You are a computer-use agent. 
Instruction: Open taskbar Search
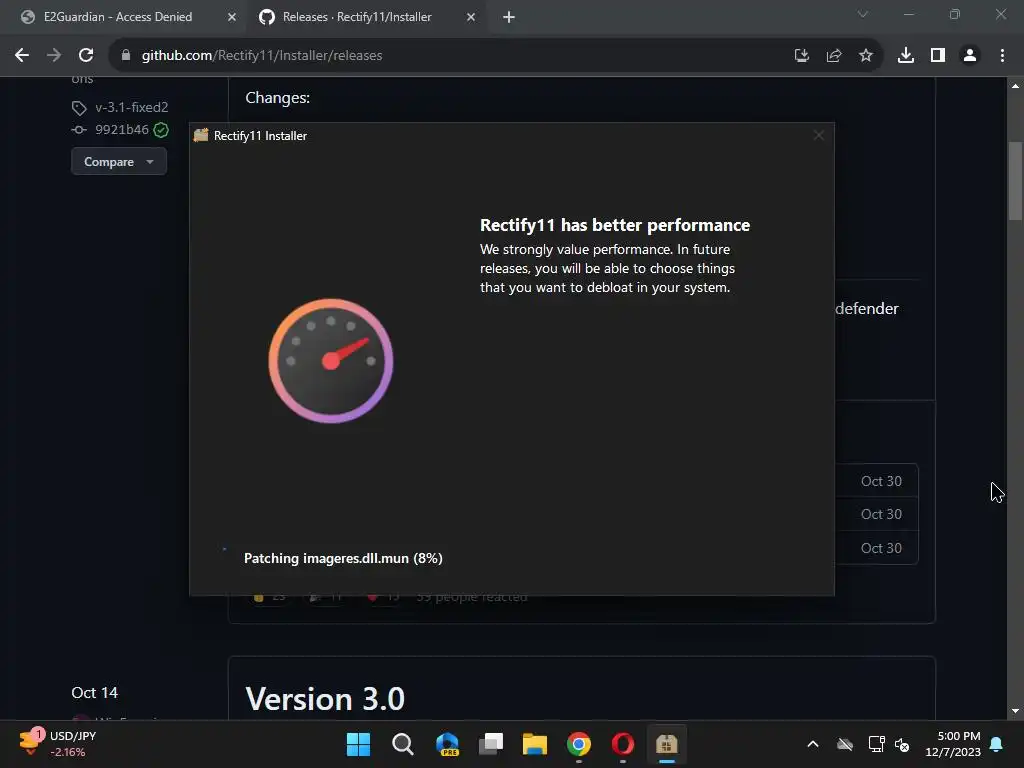(x=402, y=744)
